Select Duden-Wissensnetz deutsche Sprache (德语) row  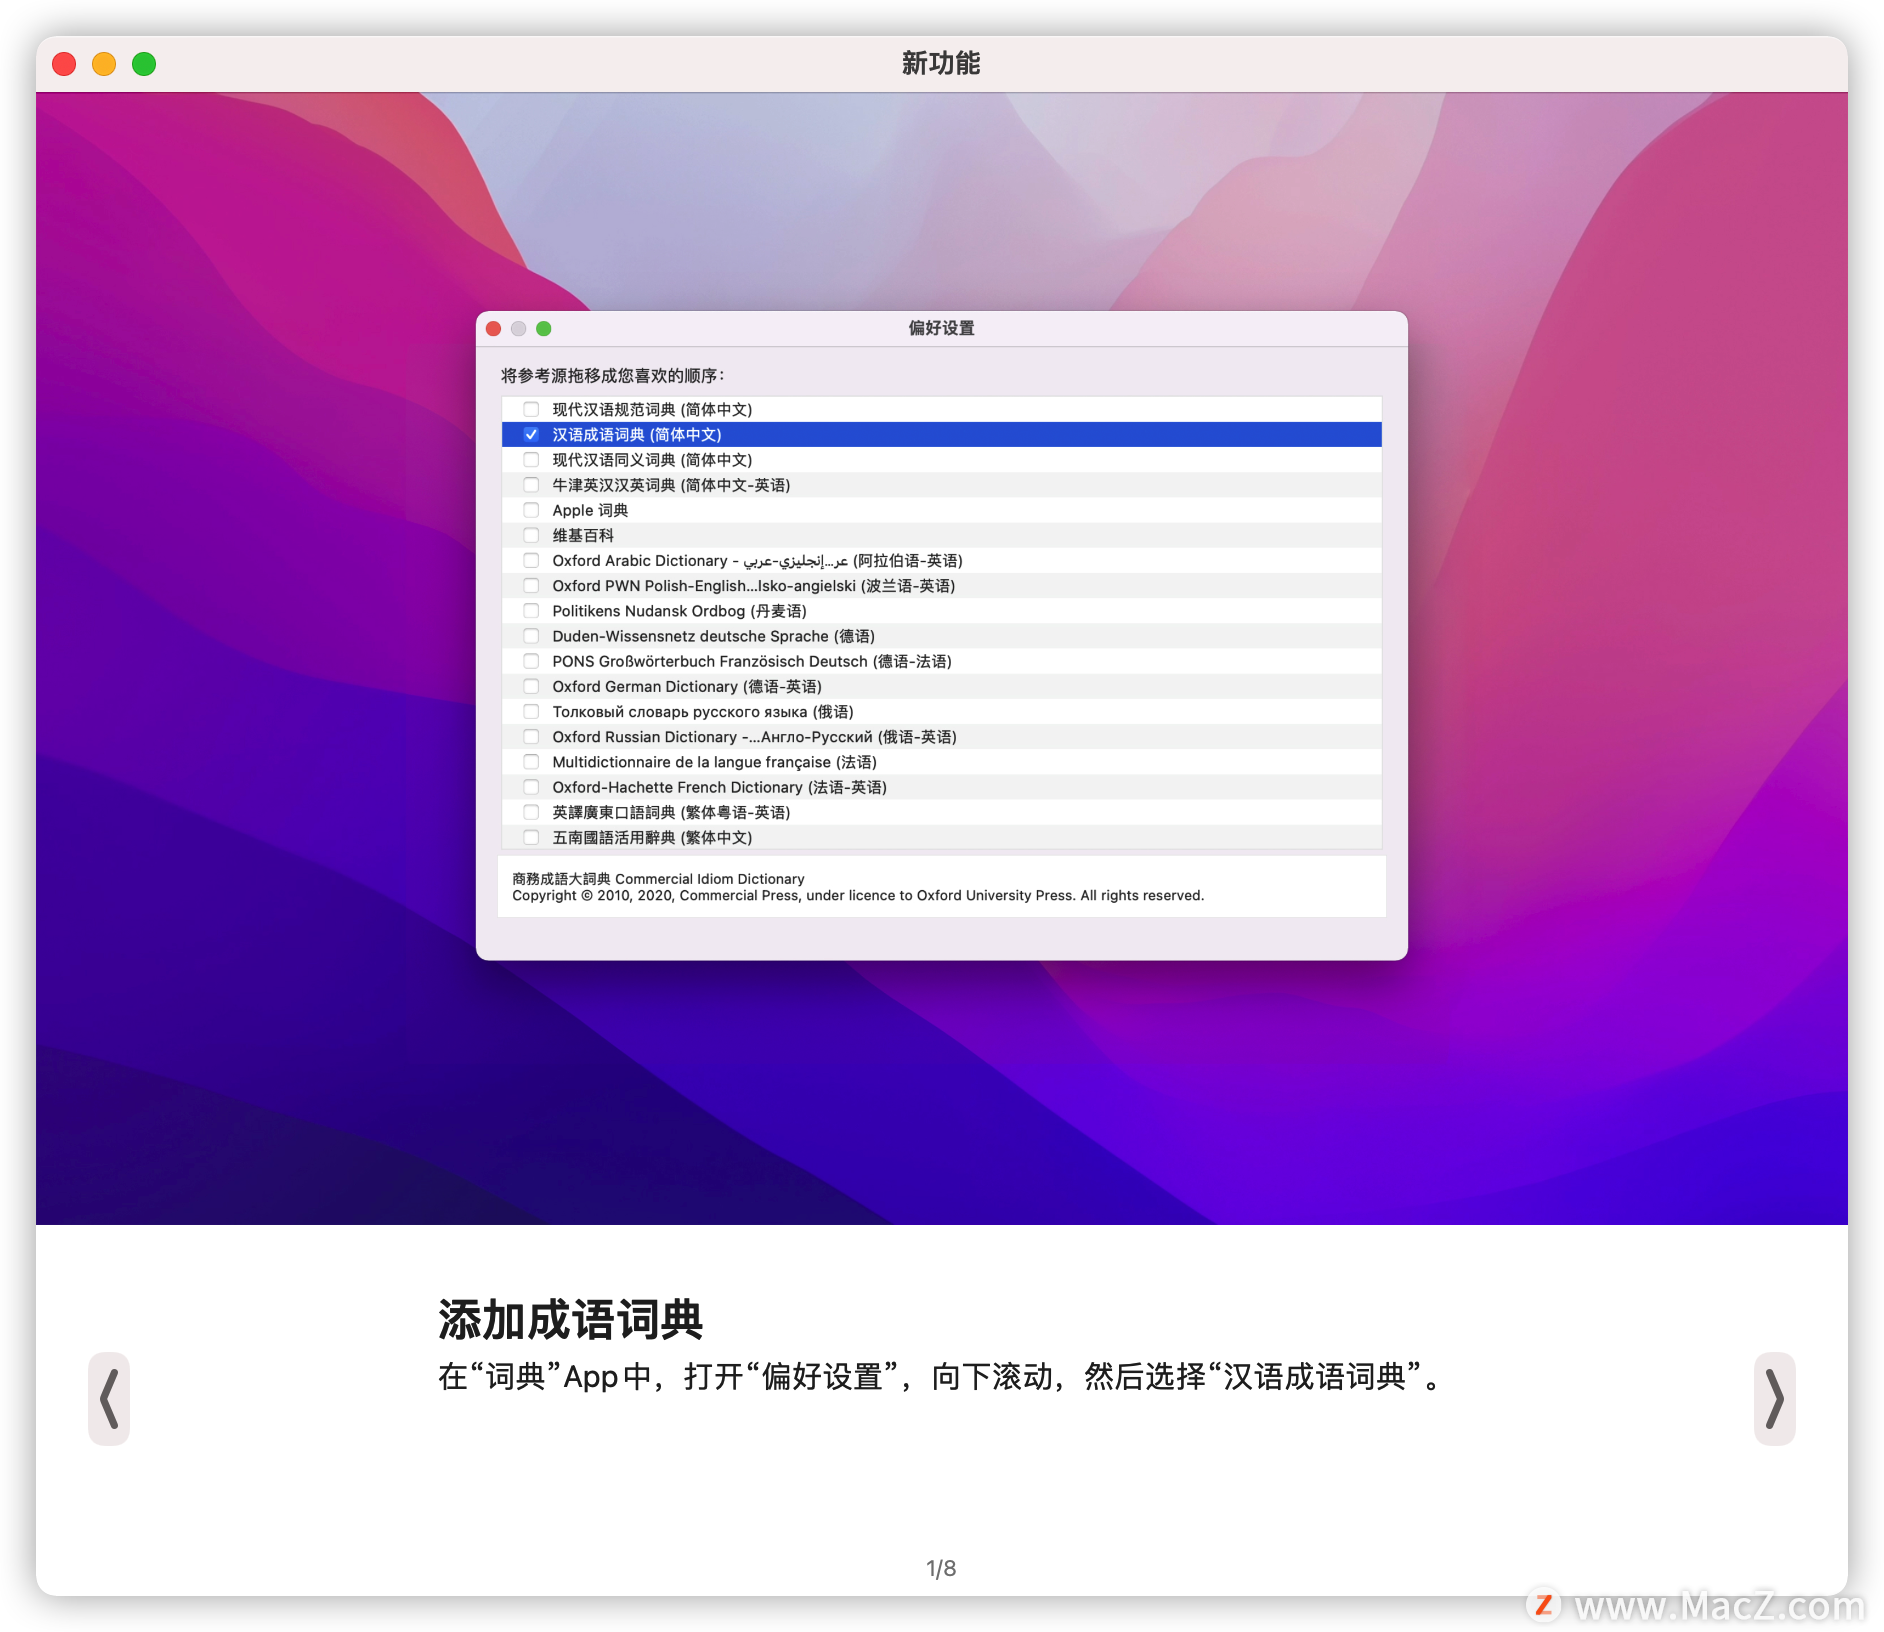pos(942,636)
